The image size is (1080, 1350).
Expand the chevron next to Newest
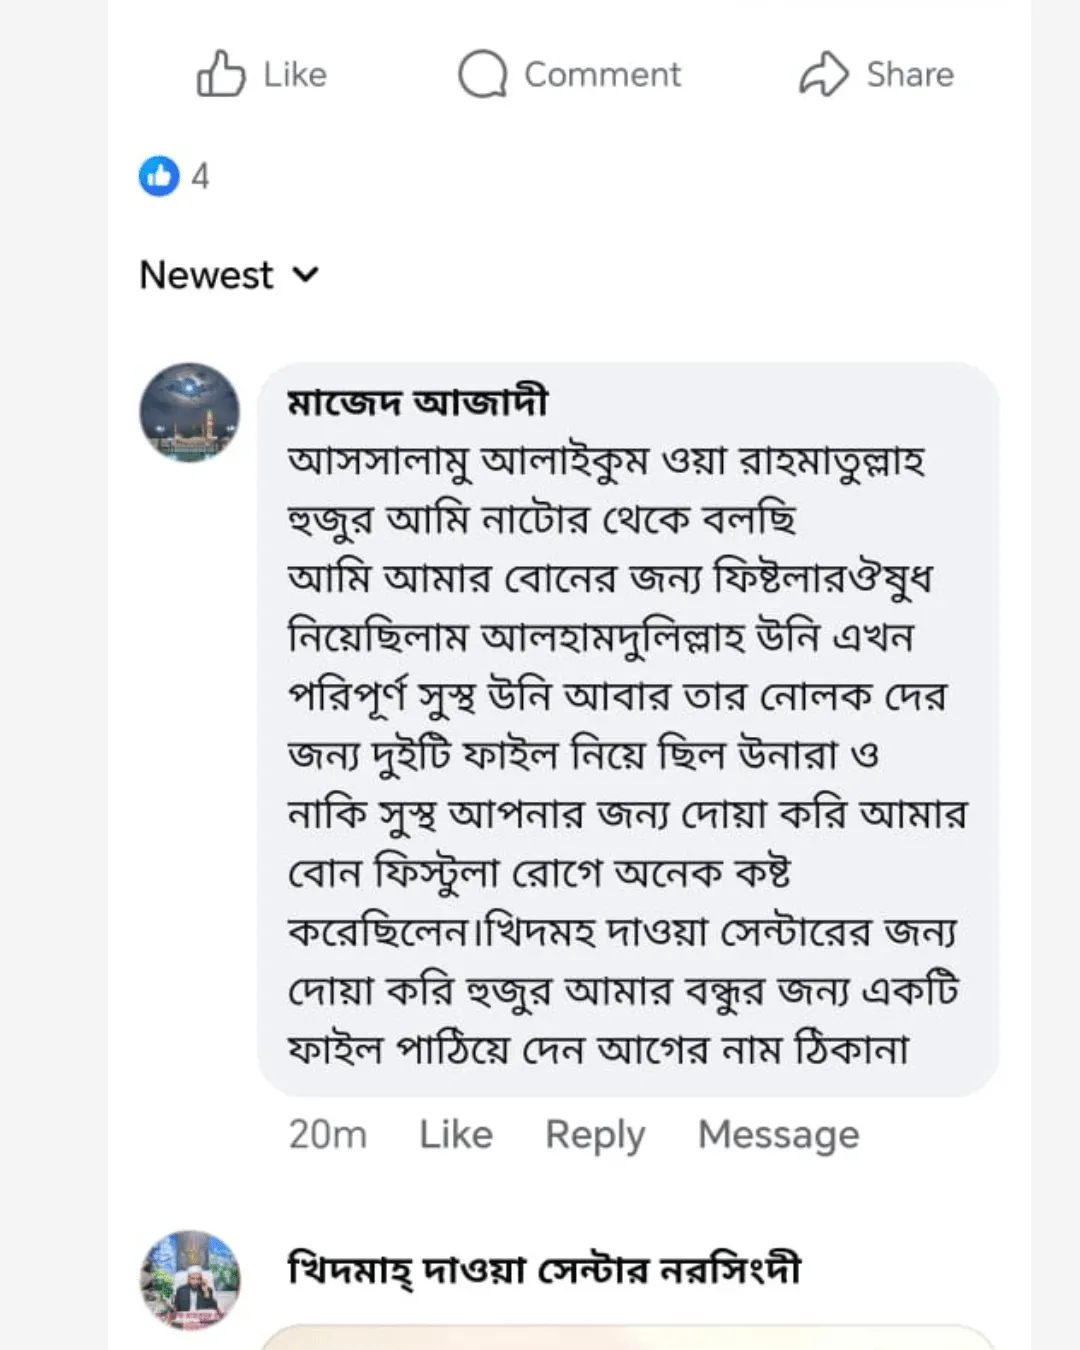(x=306, y=275)
